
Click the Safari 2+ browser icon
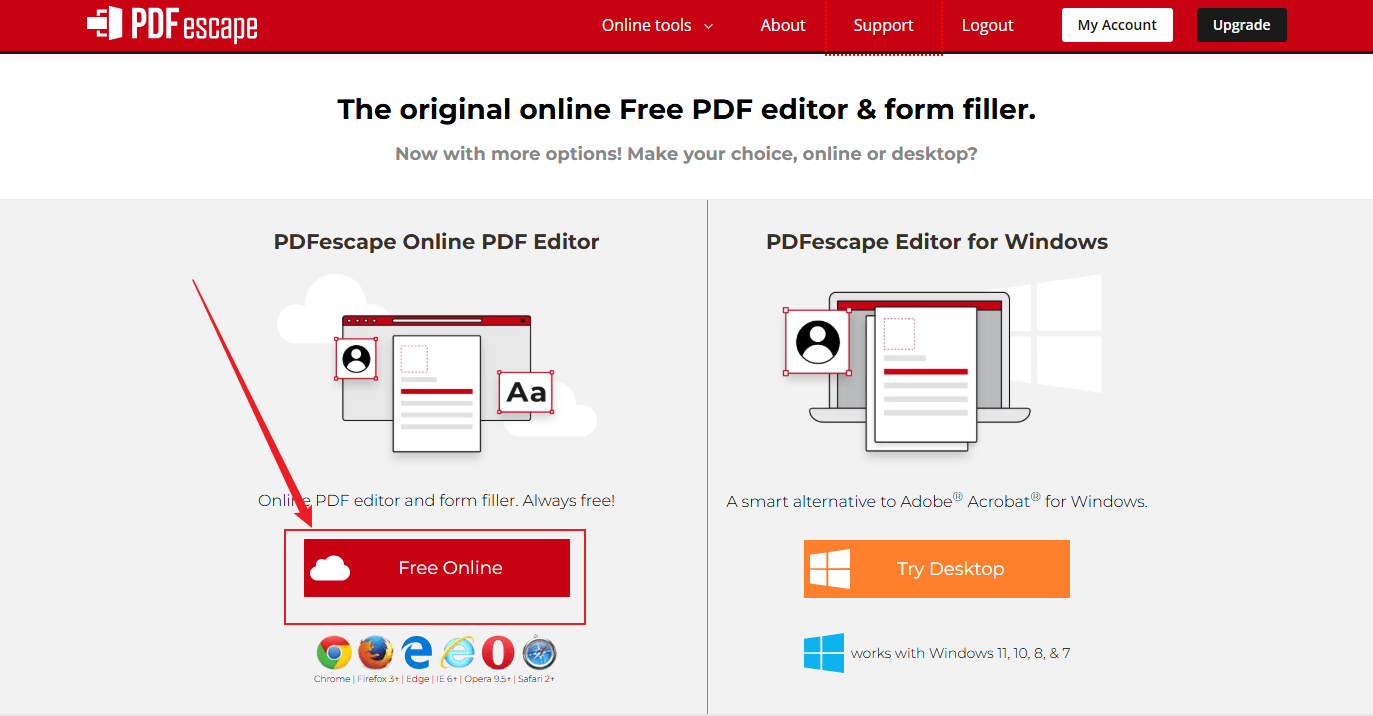point(538,652)
